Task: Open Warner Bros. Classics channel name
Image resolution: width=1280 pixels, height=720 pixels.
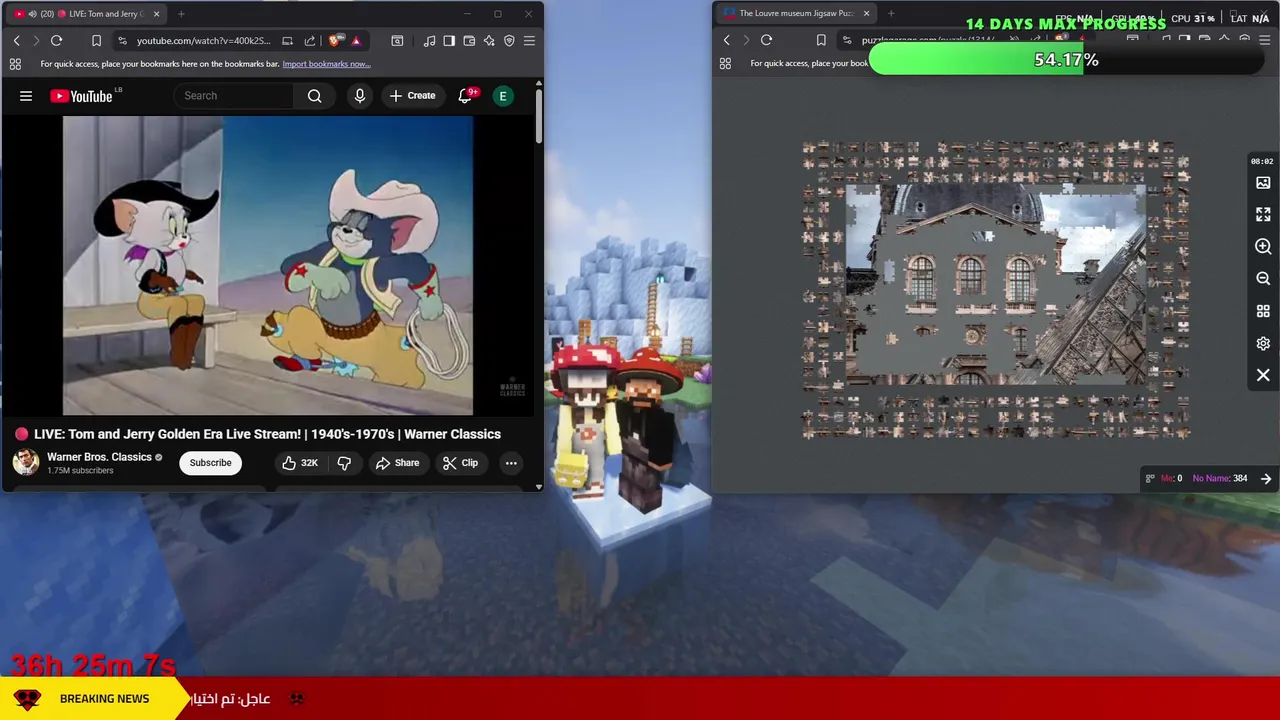Action: 99,457
